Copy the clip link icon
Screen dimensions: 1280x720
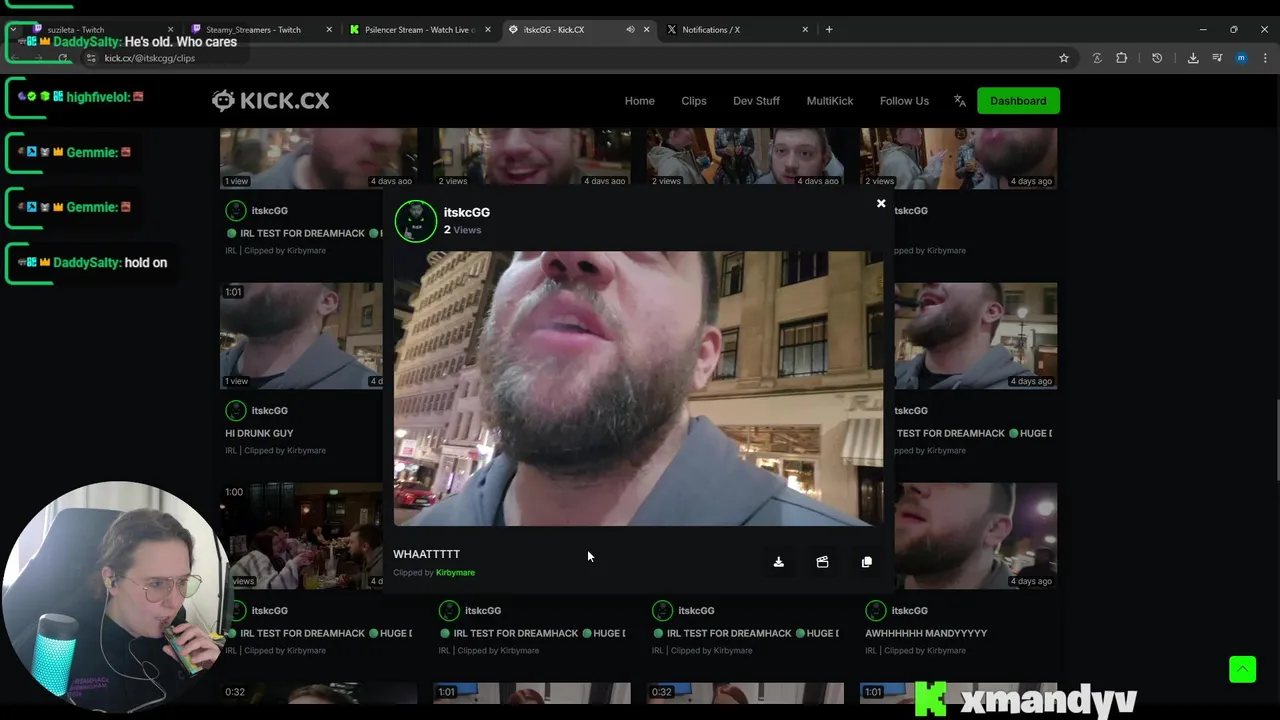866,562
